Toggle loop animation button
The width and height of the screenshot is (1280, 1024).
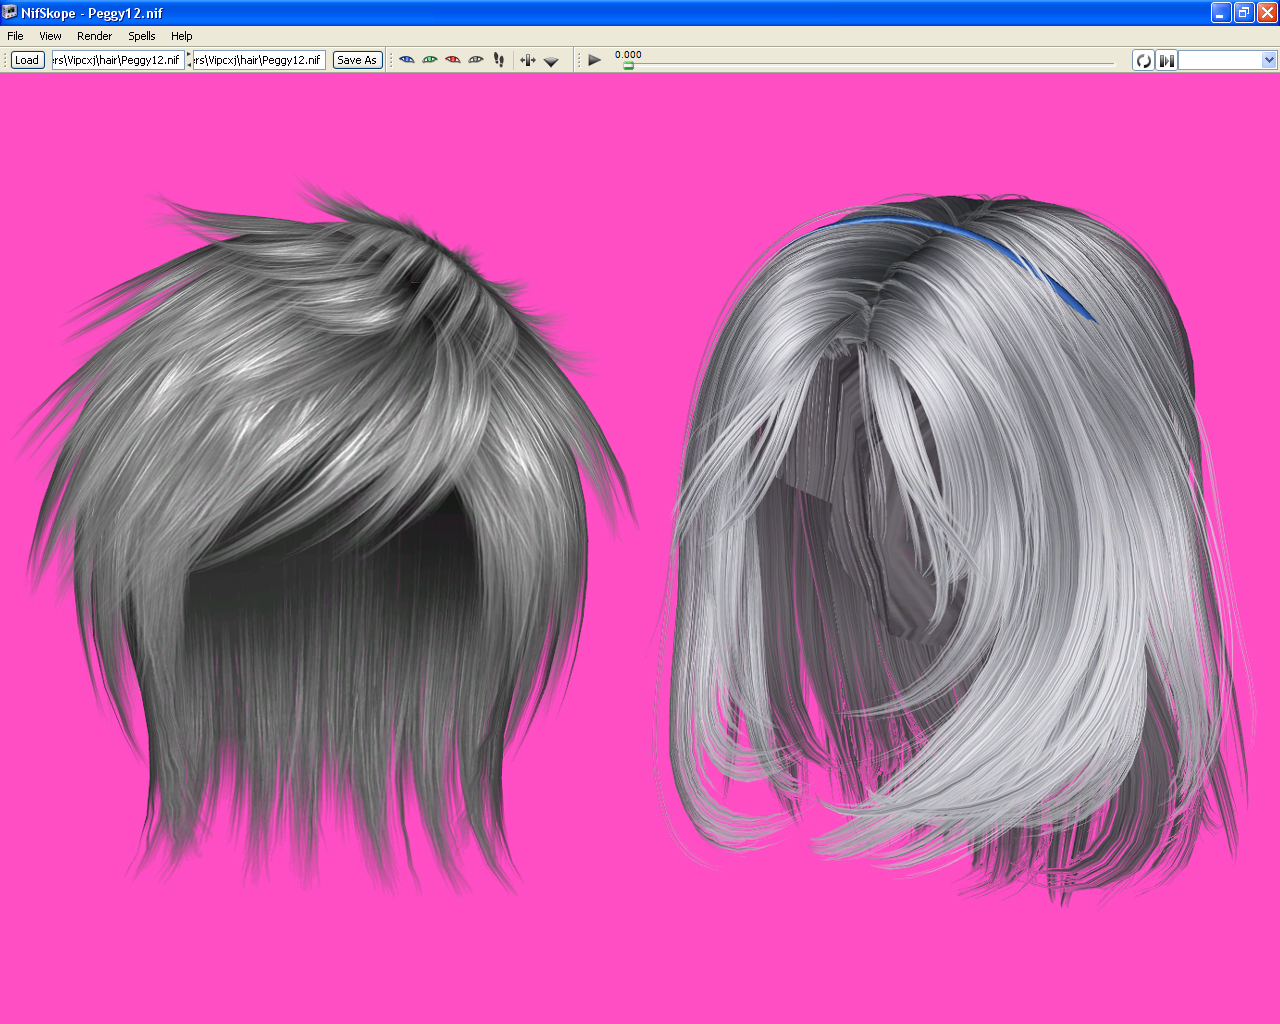tap(1143, 61)
